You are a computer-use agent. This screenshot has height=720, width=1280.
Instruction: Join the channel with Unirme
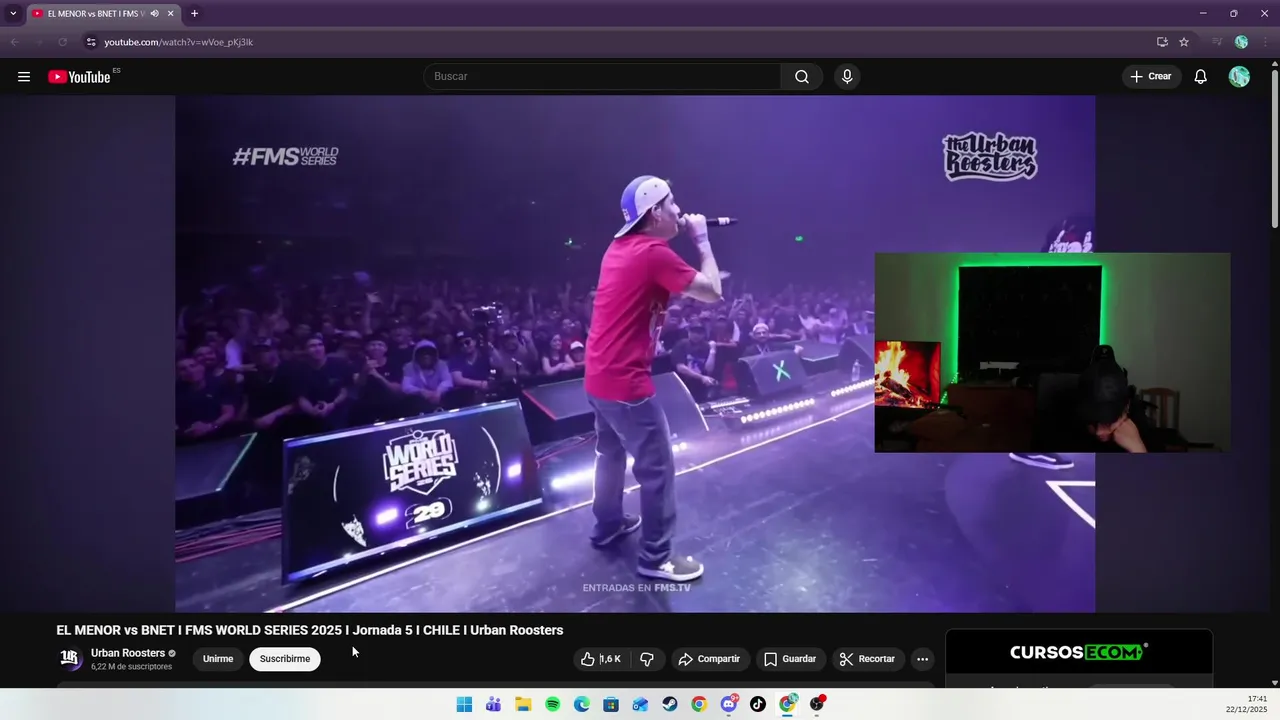click(x=218, y=659)
